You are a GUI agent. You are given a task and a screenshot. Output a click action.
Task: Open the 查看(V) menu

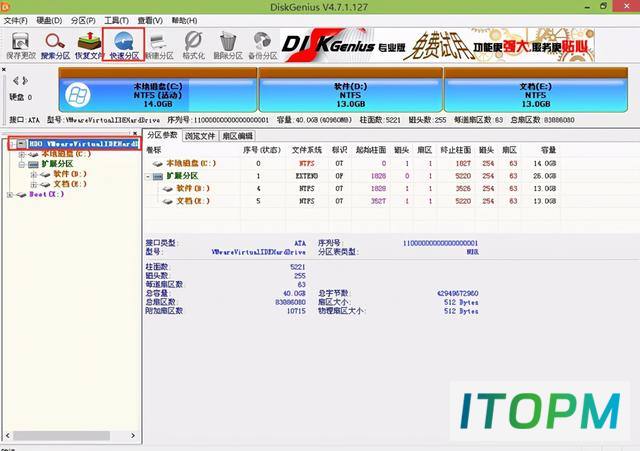(x=150, y=20)
